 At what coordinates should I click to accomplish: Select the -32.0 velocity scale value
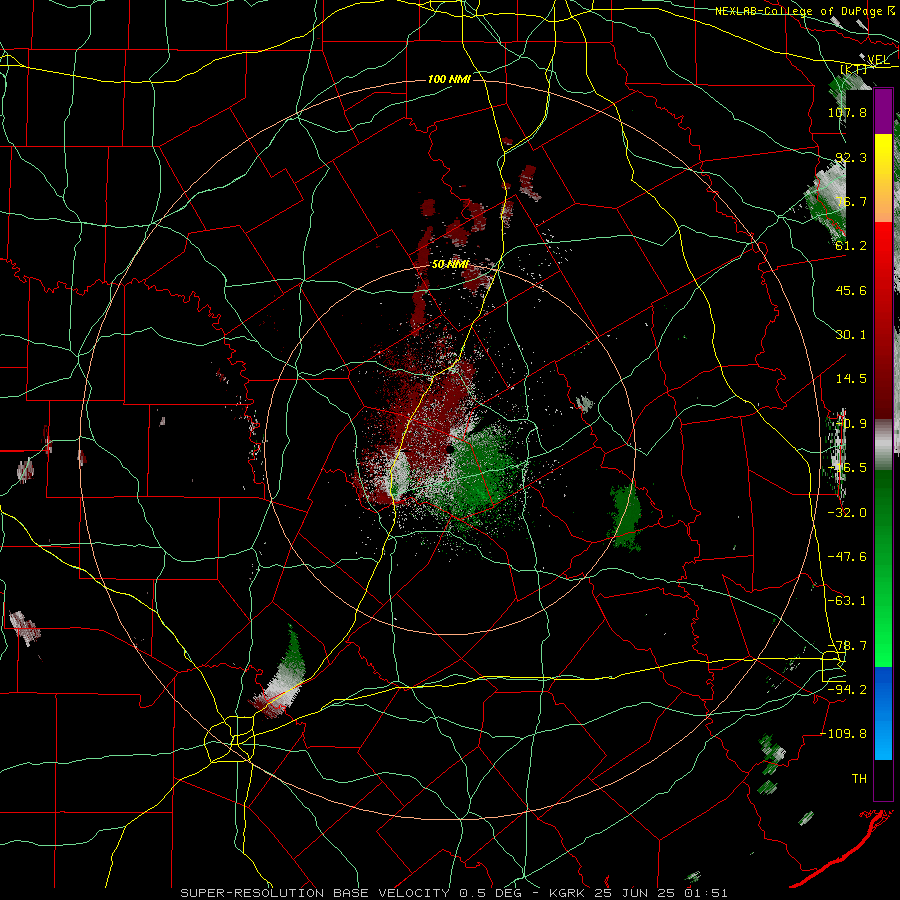click(847, 513)
